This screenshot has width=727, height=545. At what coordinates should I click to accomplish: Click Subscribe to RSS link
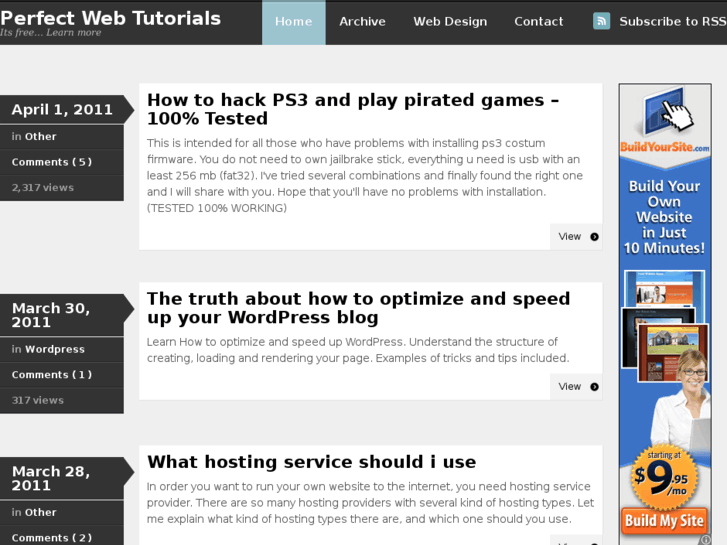(x=673, y=22)
